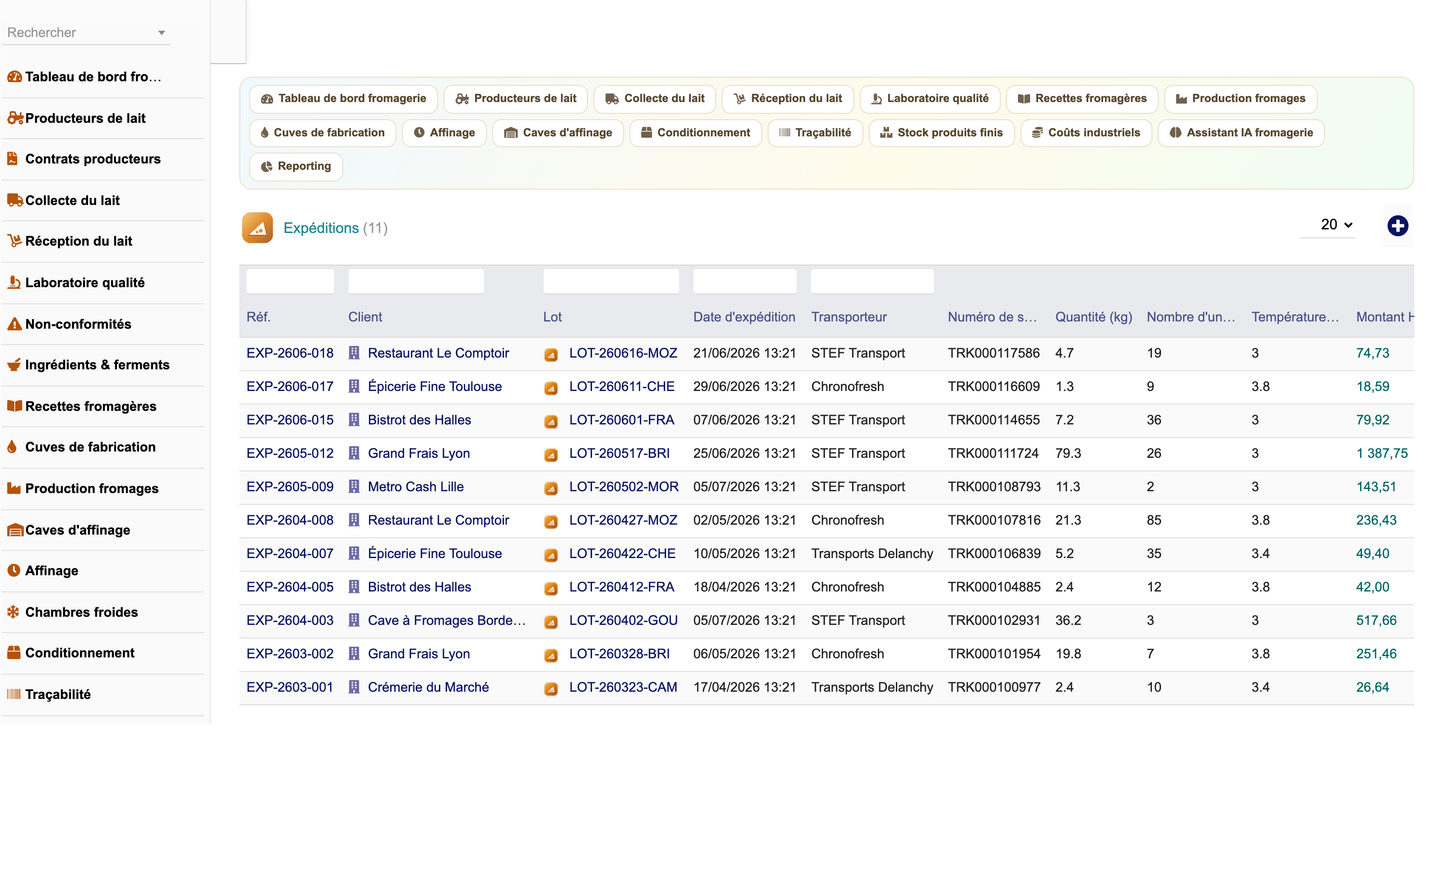
Task: Open the Tableau de bord fromagerie tab
Action: 343,99
